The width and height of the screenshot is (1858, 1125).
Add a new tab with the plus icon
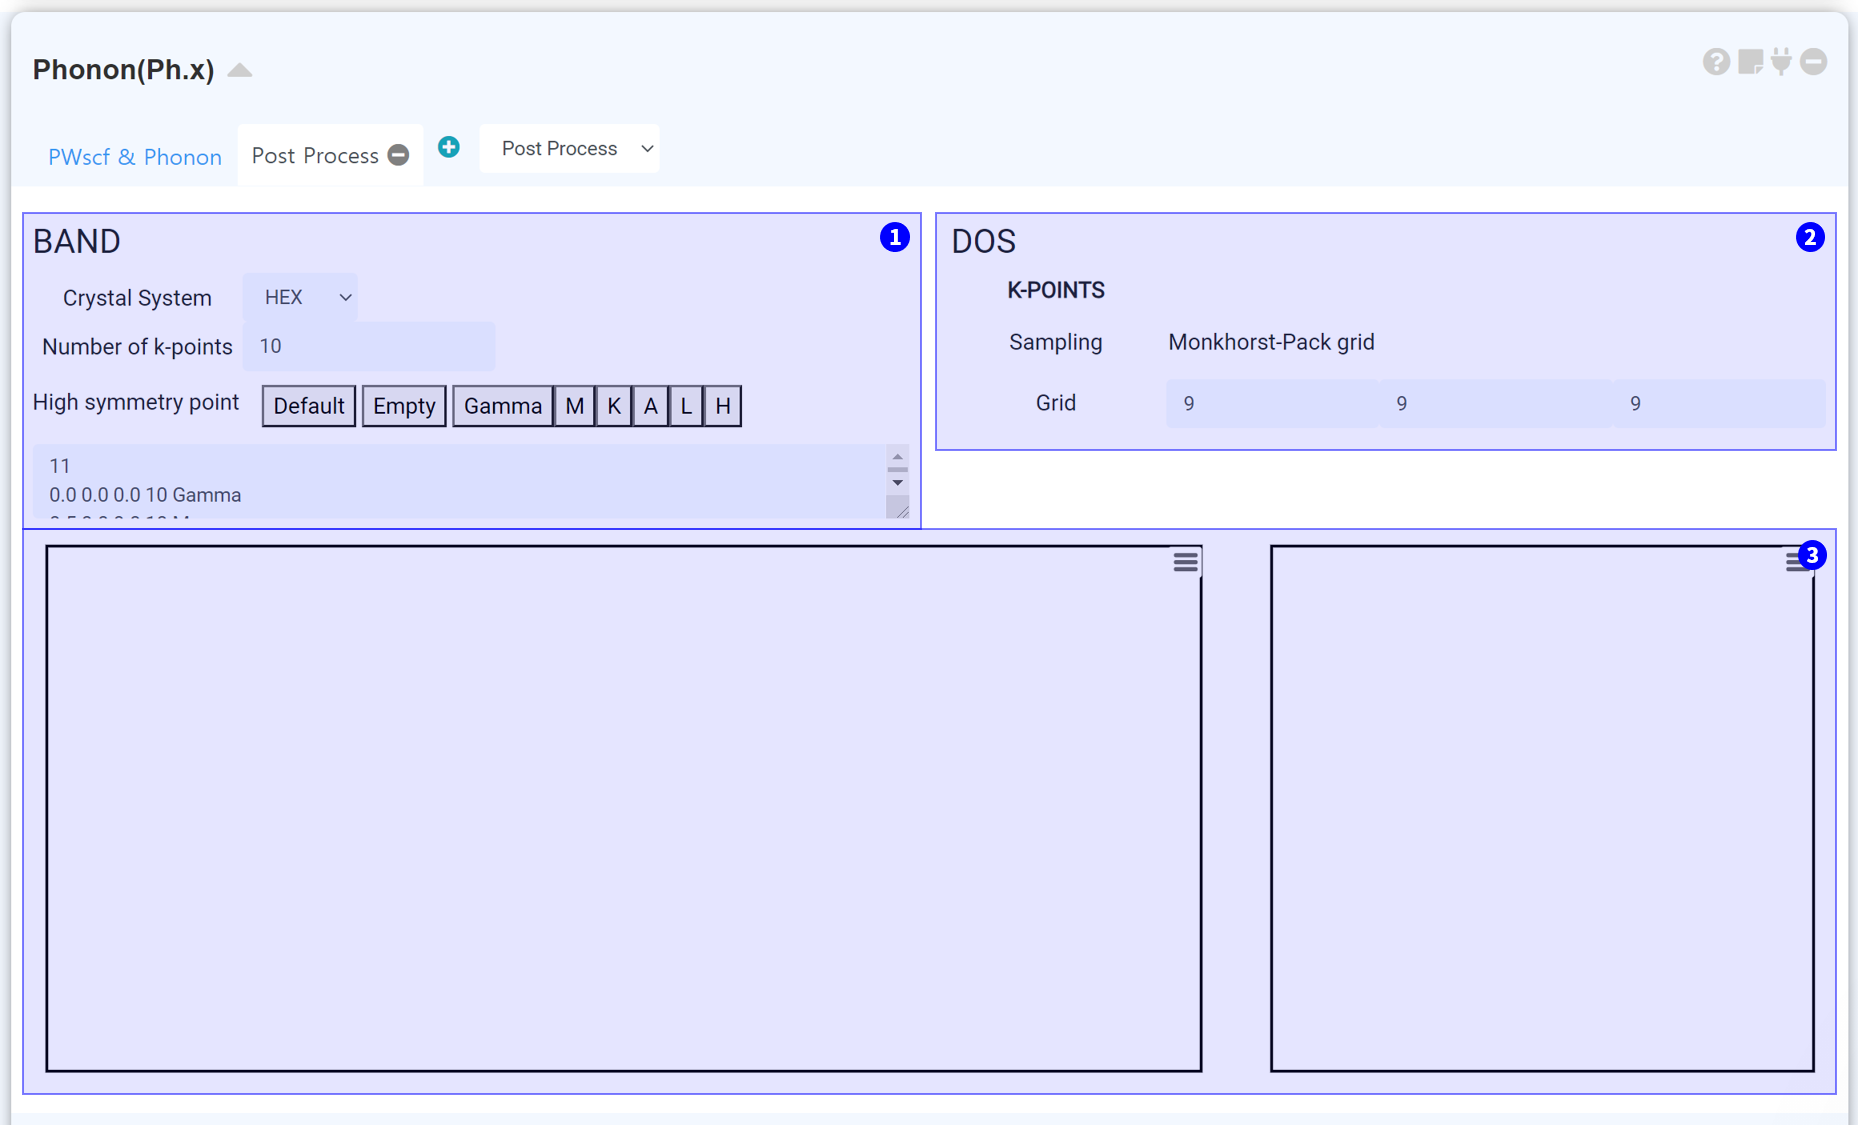click(449, 147)
